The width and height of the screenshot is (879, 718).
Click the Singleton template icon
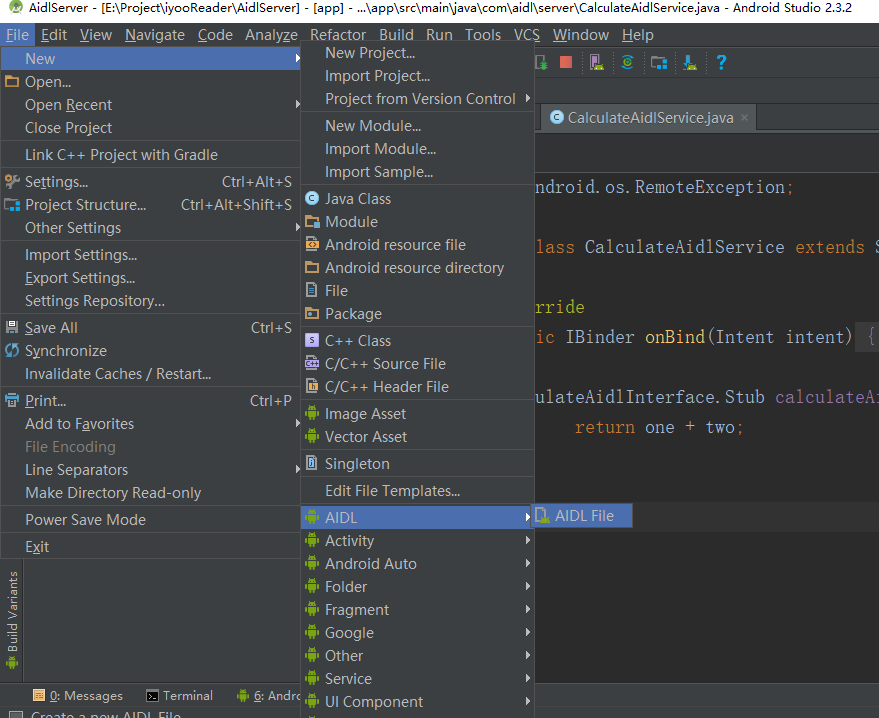click(x=312, y=463)
